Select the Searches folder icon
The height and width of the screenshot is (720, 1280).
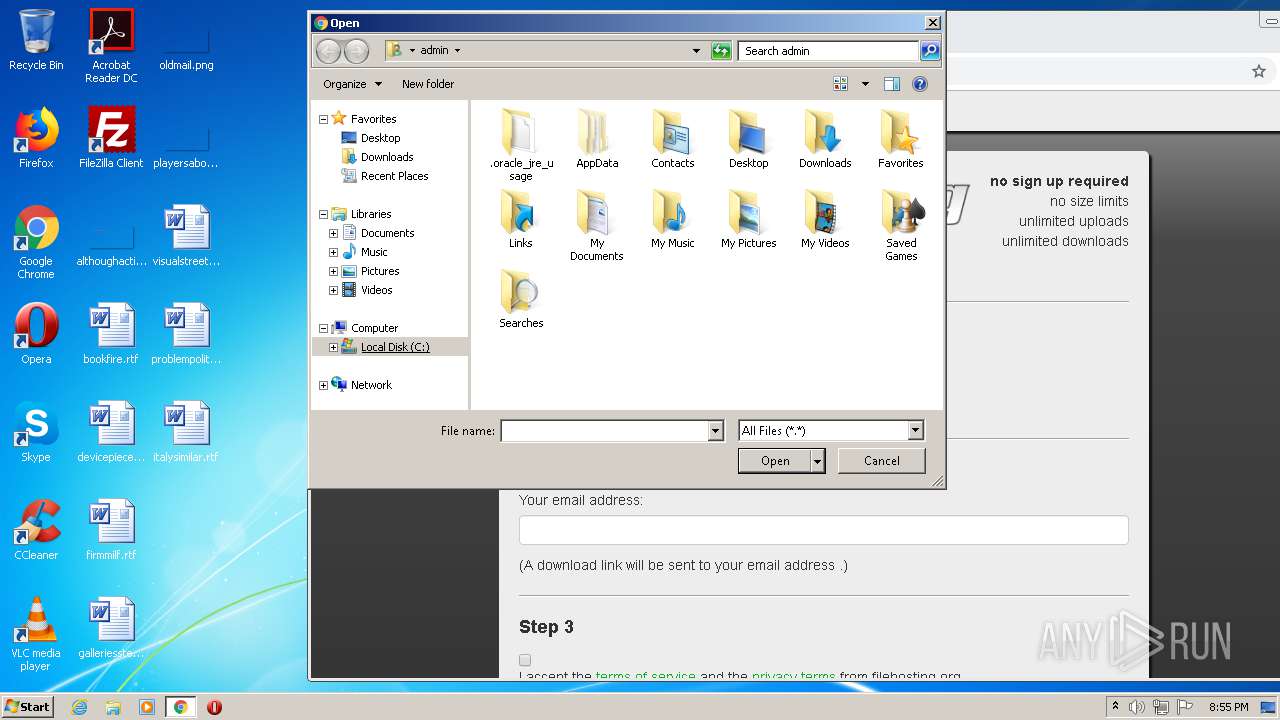pyautogui.click(x=521, y=299)
